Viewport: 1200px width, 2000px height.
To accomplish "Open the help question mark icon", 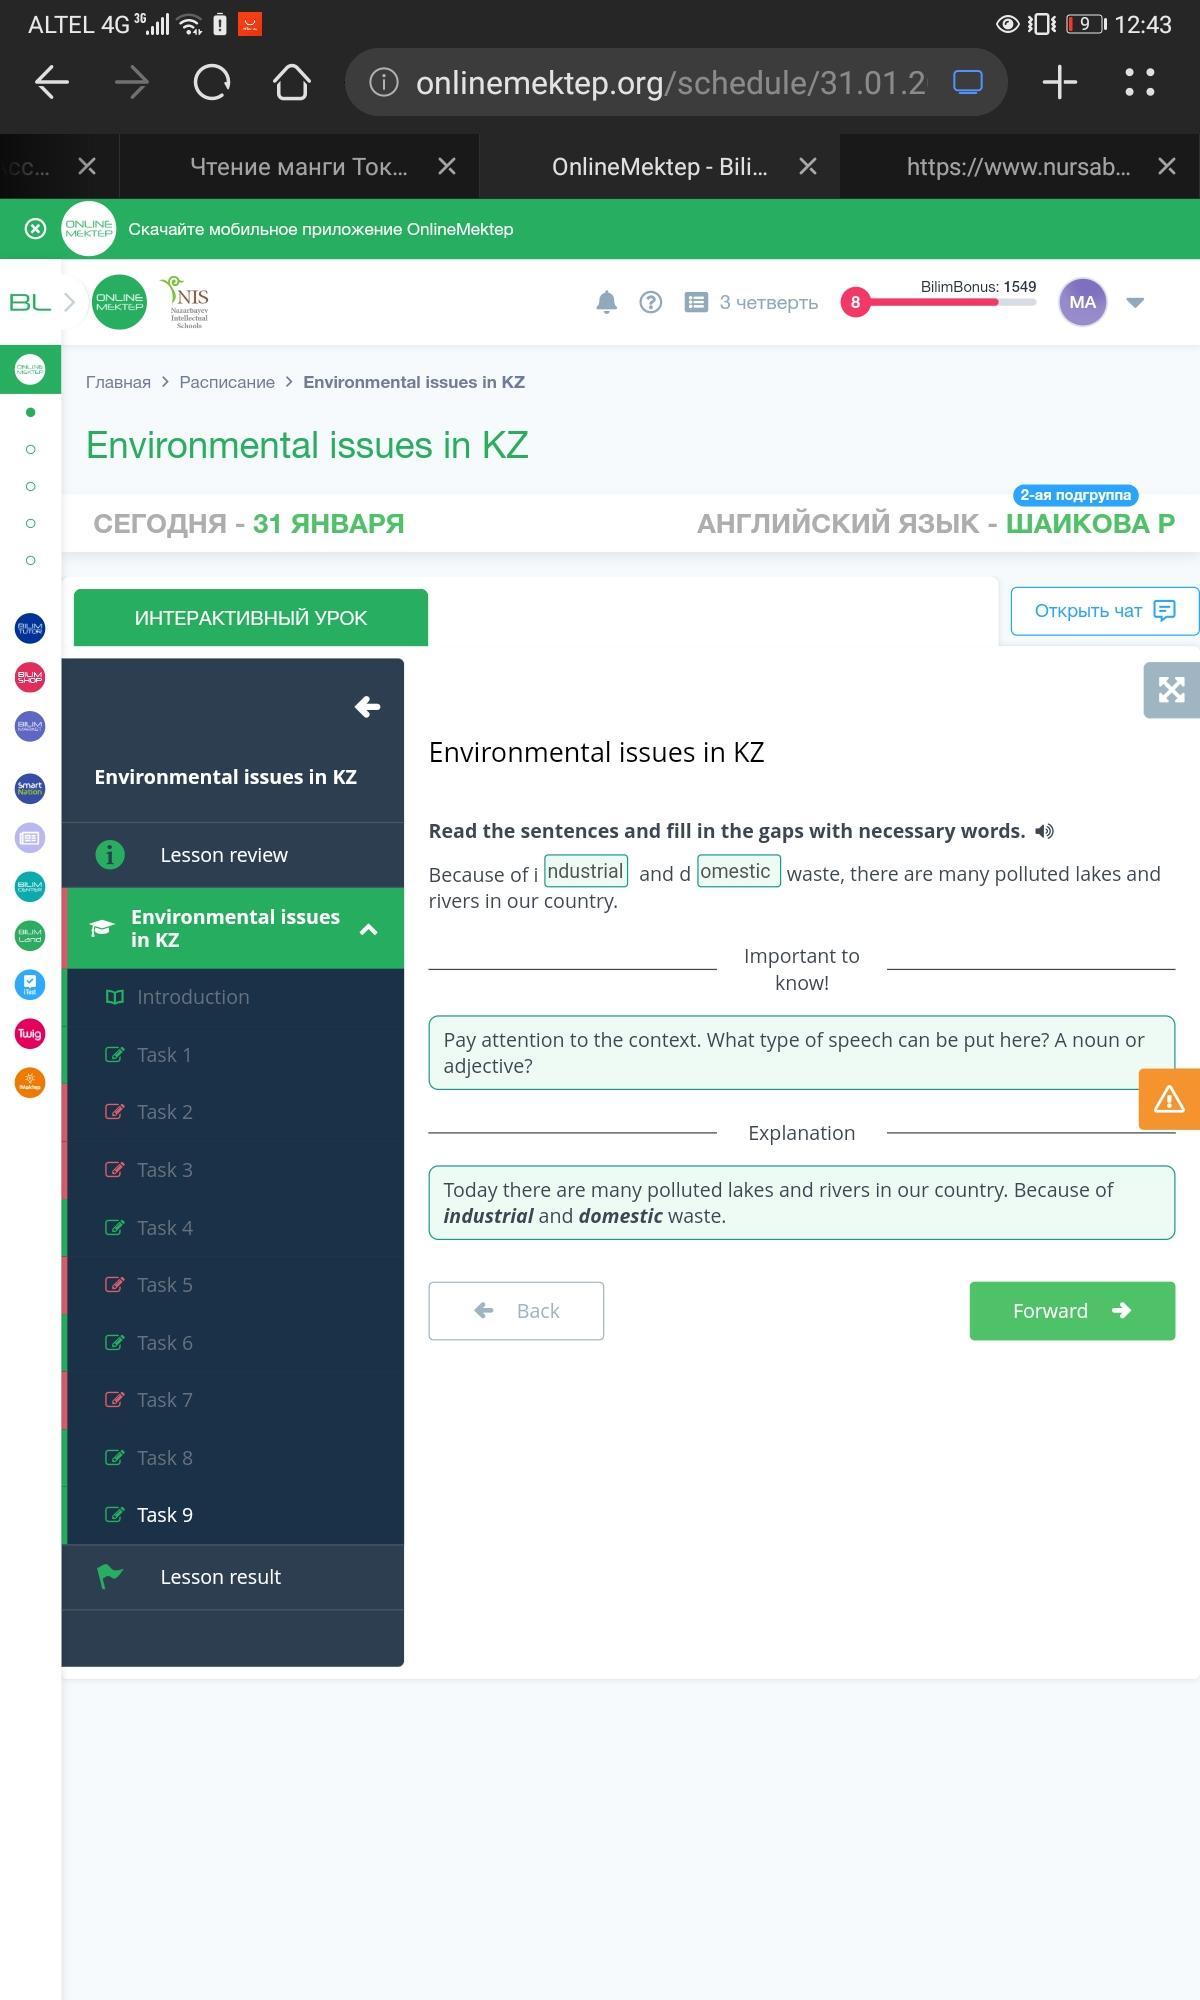I will click(x=650, y=302).
